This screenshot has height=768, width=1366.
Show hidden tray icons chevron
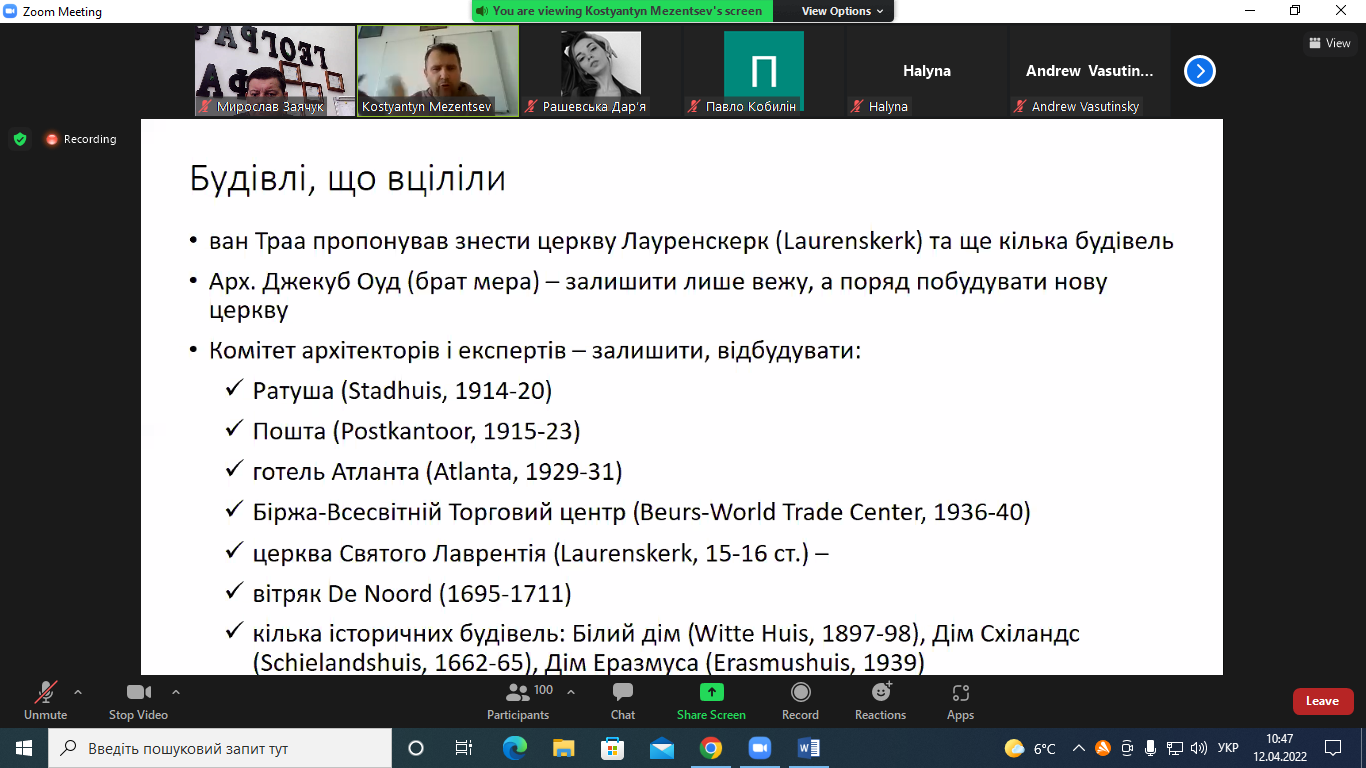1079,748
